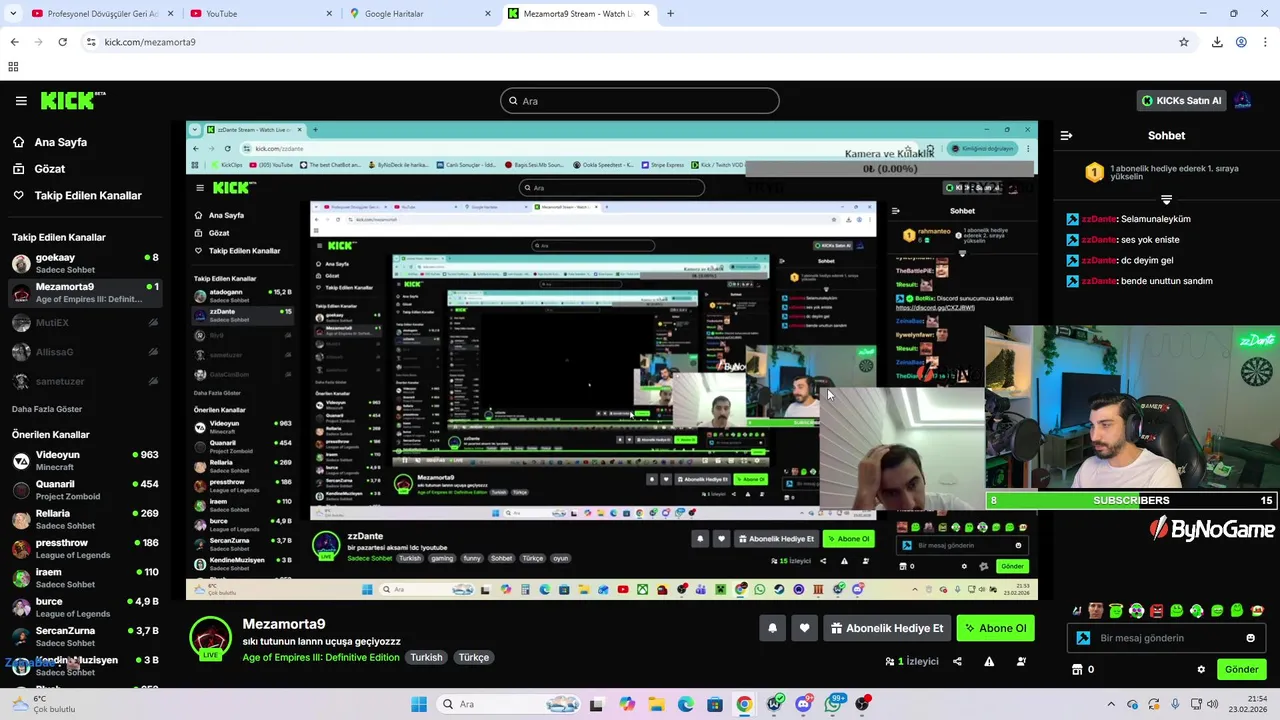Open Chrome downloads

(x=1217, y=42)
